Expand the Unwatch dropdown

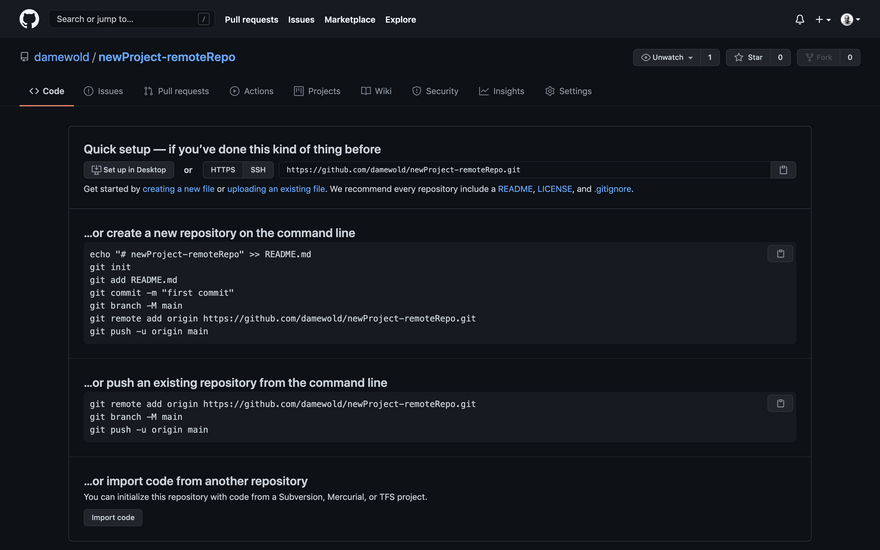click(x=667, y=58)
